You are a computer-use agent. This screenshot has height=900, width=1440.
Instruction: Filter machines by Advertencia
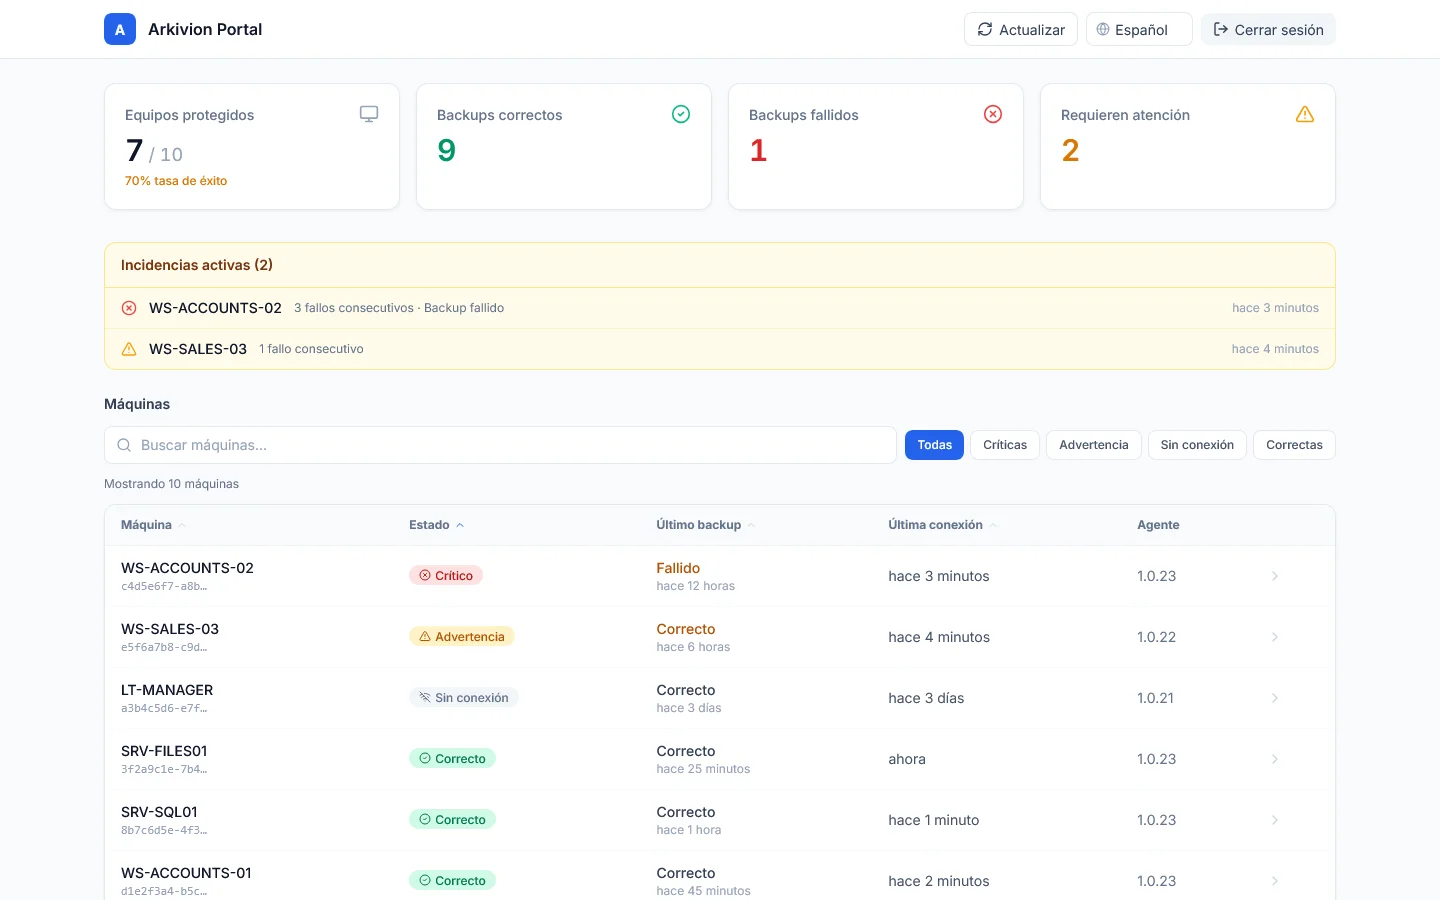coord(1094,445)
